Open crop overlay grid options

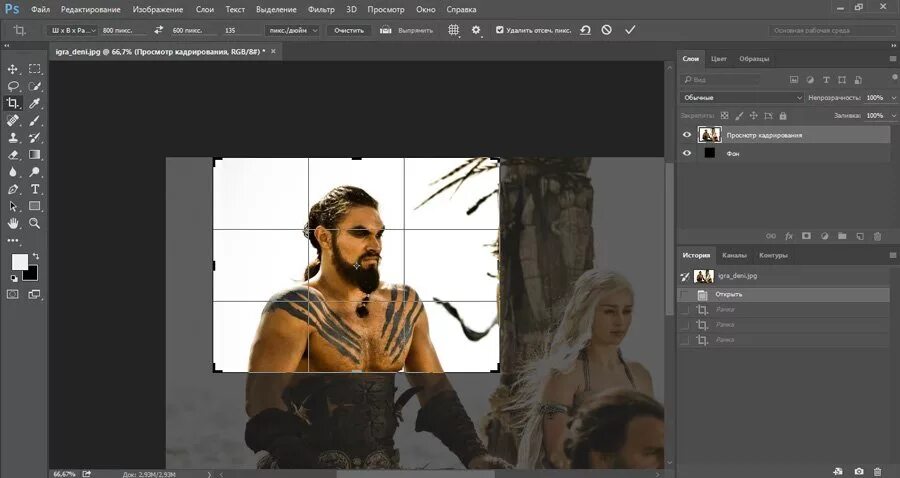pos(453,30)
